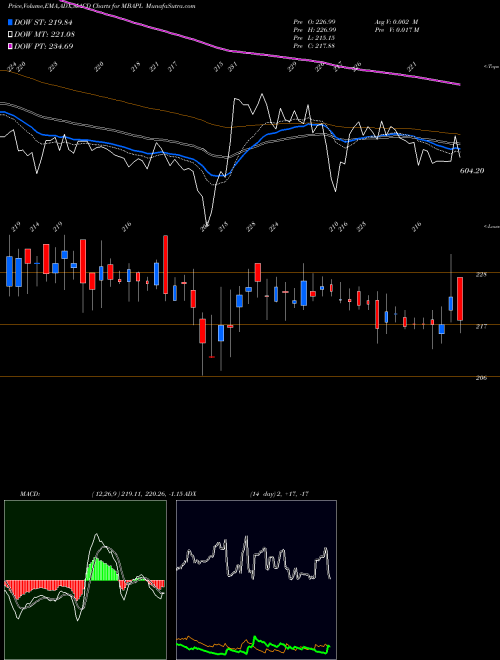This screenshot has height=660, width=500.
Task: Click the 'Pre V: 0.017 M' value
Action: [397, 29]
